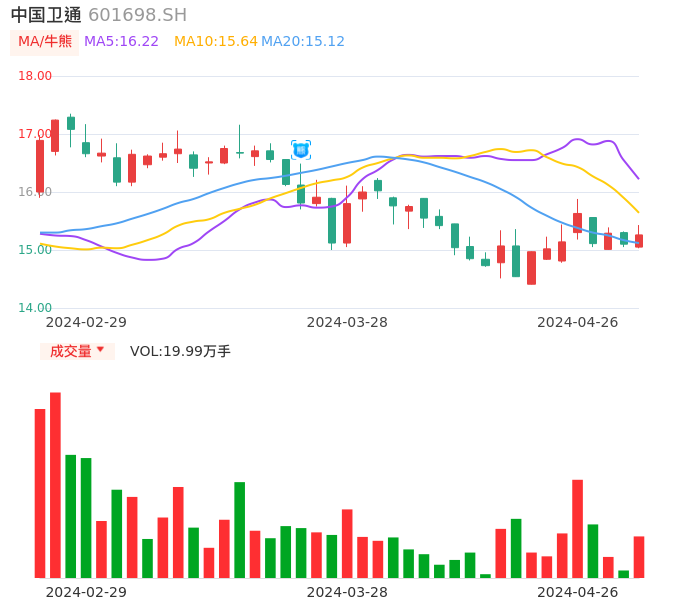This screenshot has width=686, height=606.
Task: Click the lowest red candlestick near 14.50
Action: pyautogui.click(x=532, y=268)
